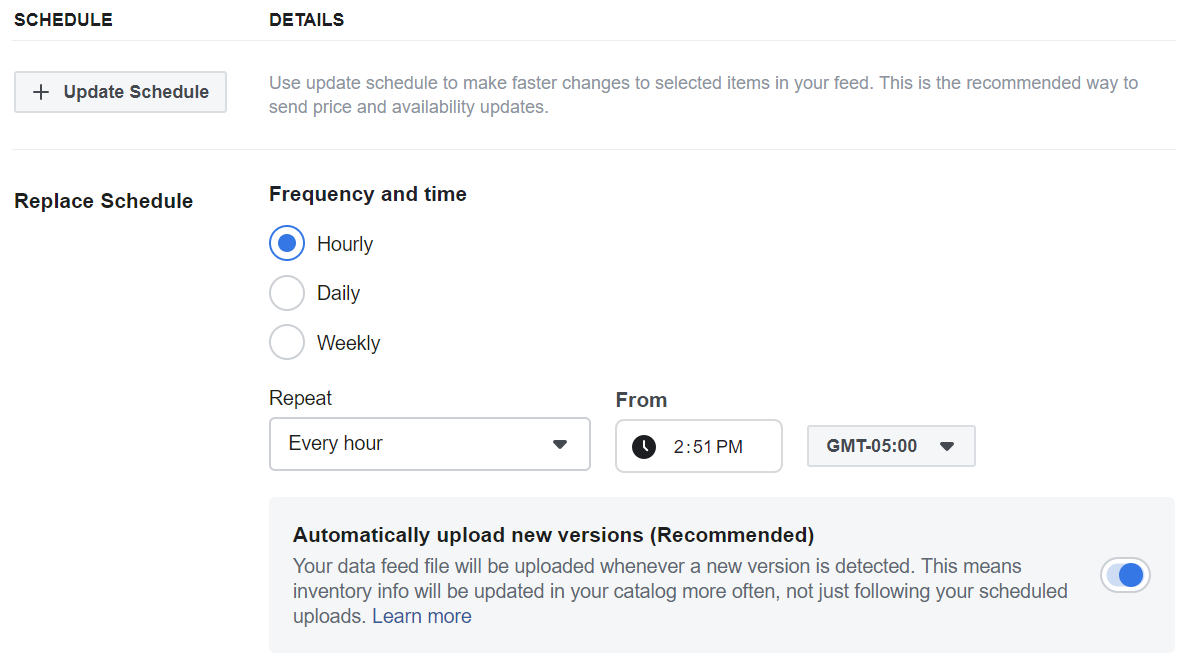Click the Replace Schedule heading

(103, 201)
